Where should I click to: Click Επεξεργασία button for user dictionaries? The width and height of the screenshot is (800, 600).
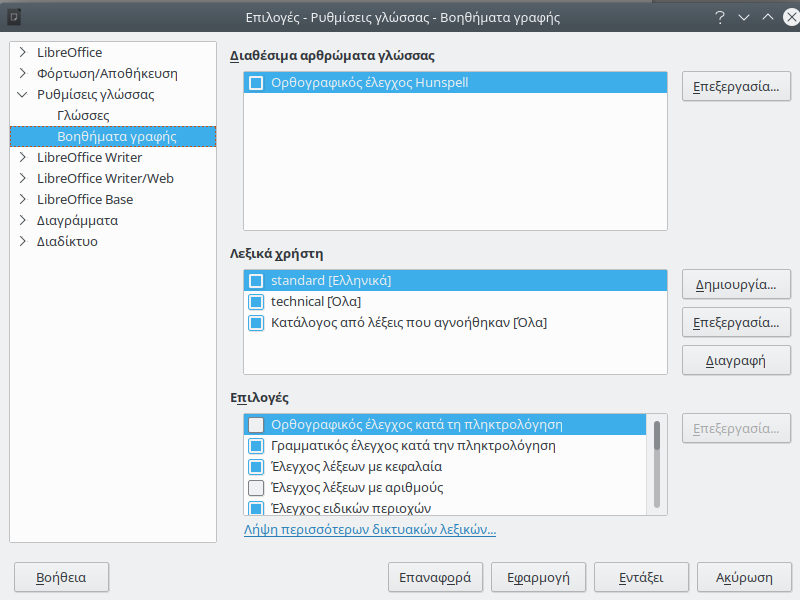pos(736,322)
